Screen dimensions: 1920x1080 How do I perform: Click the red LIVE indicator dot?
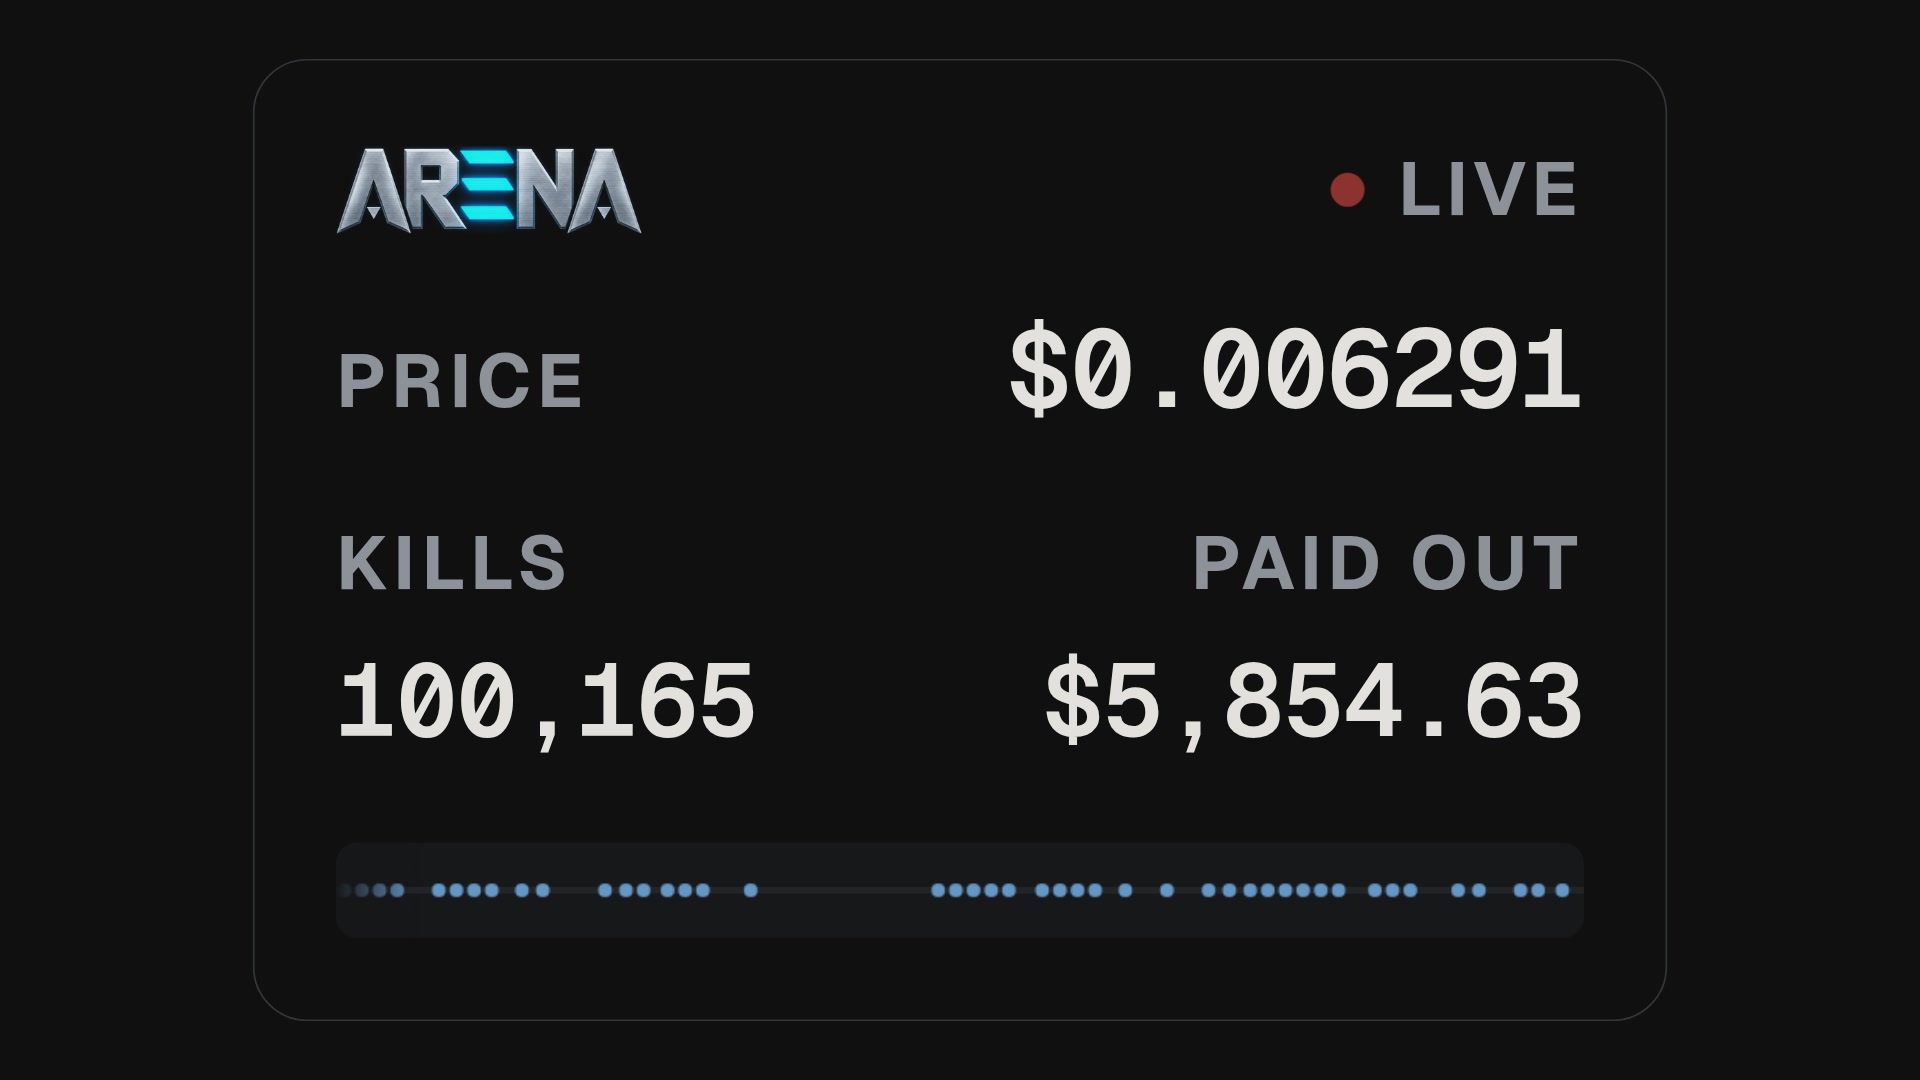point(1347,190)
